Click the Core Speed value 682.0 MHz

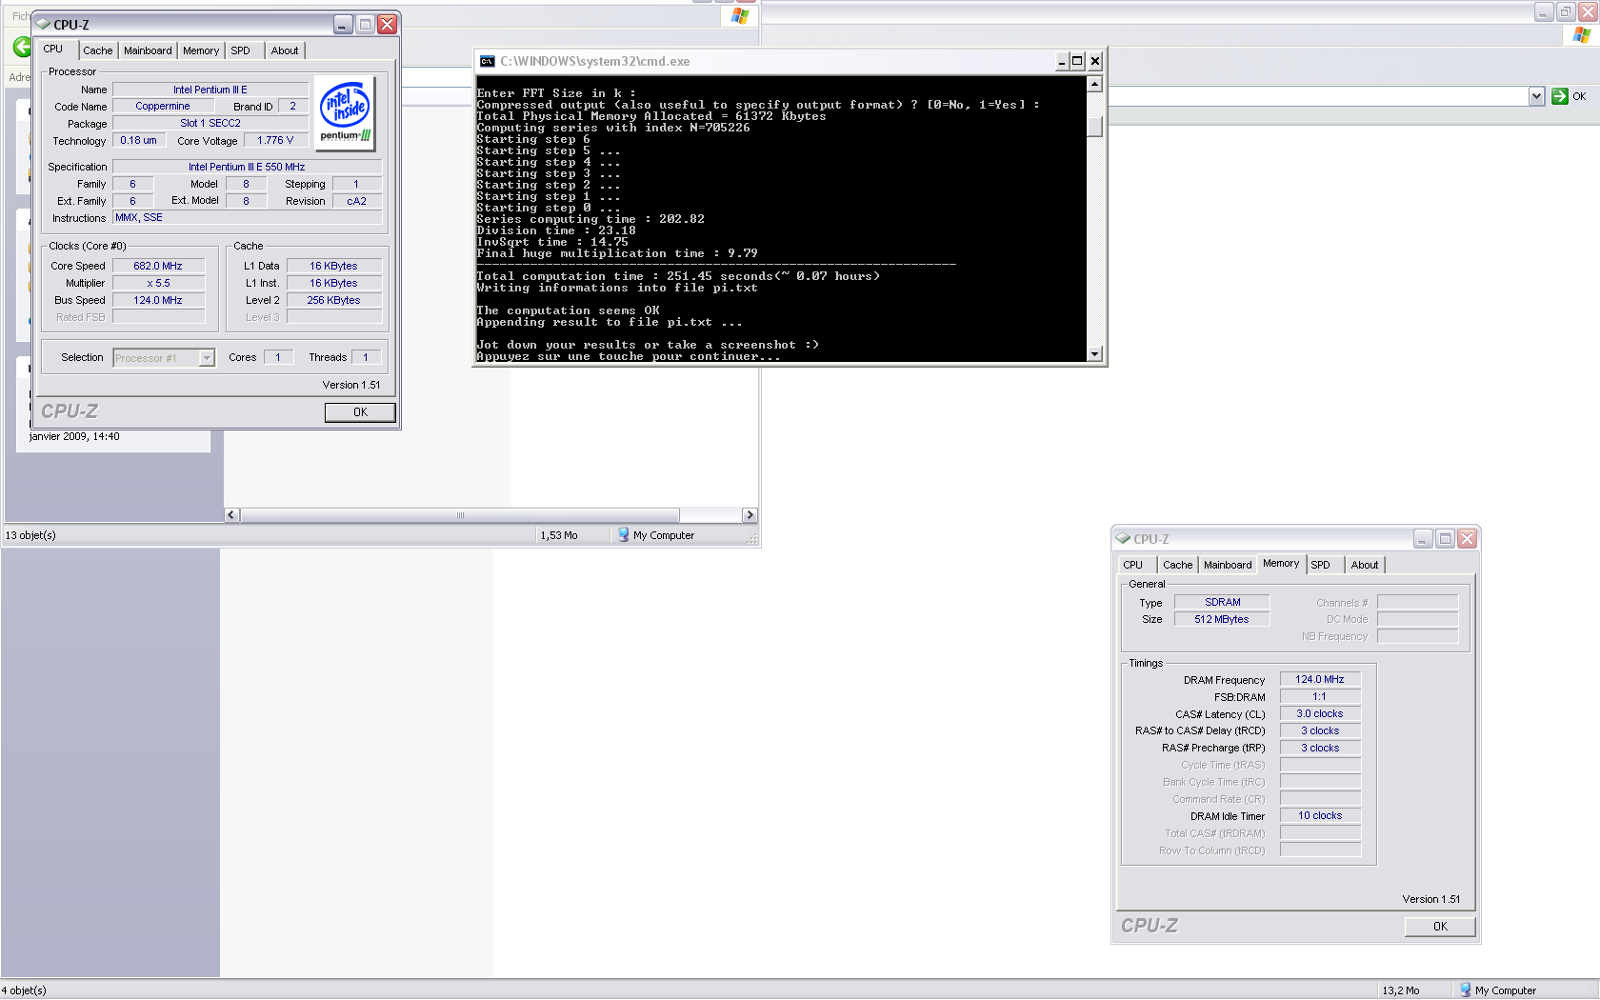pyautogui.click(x=158, y=266)
